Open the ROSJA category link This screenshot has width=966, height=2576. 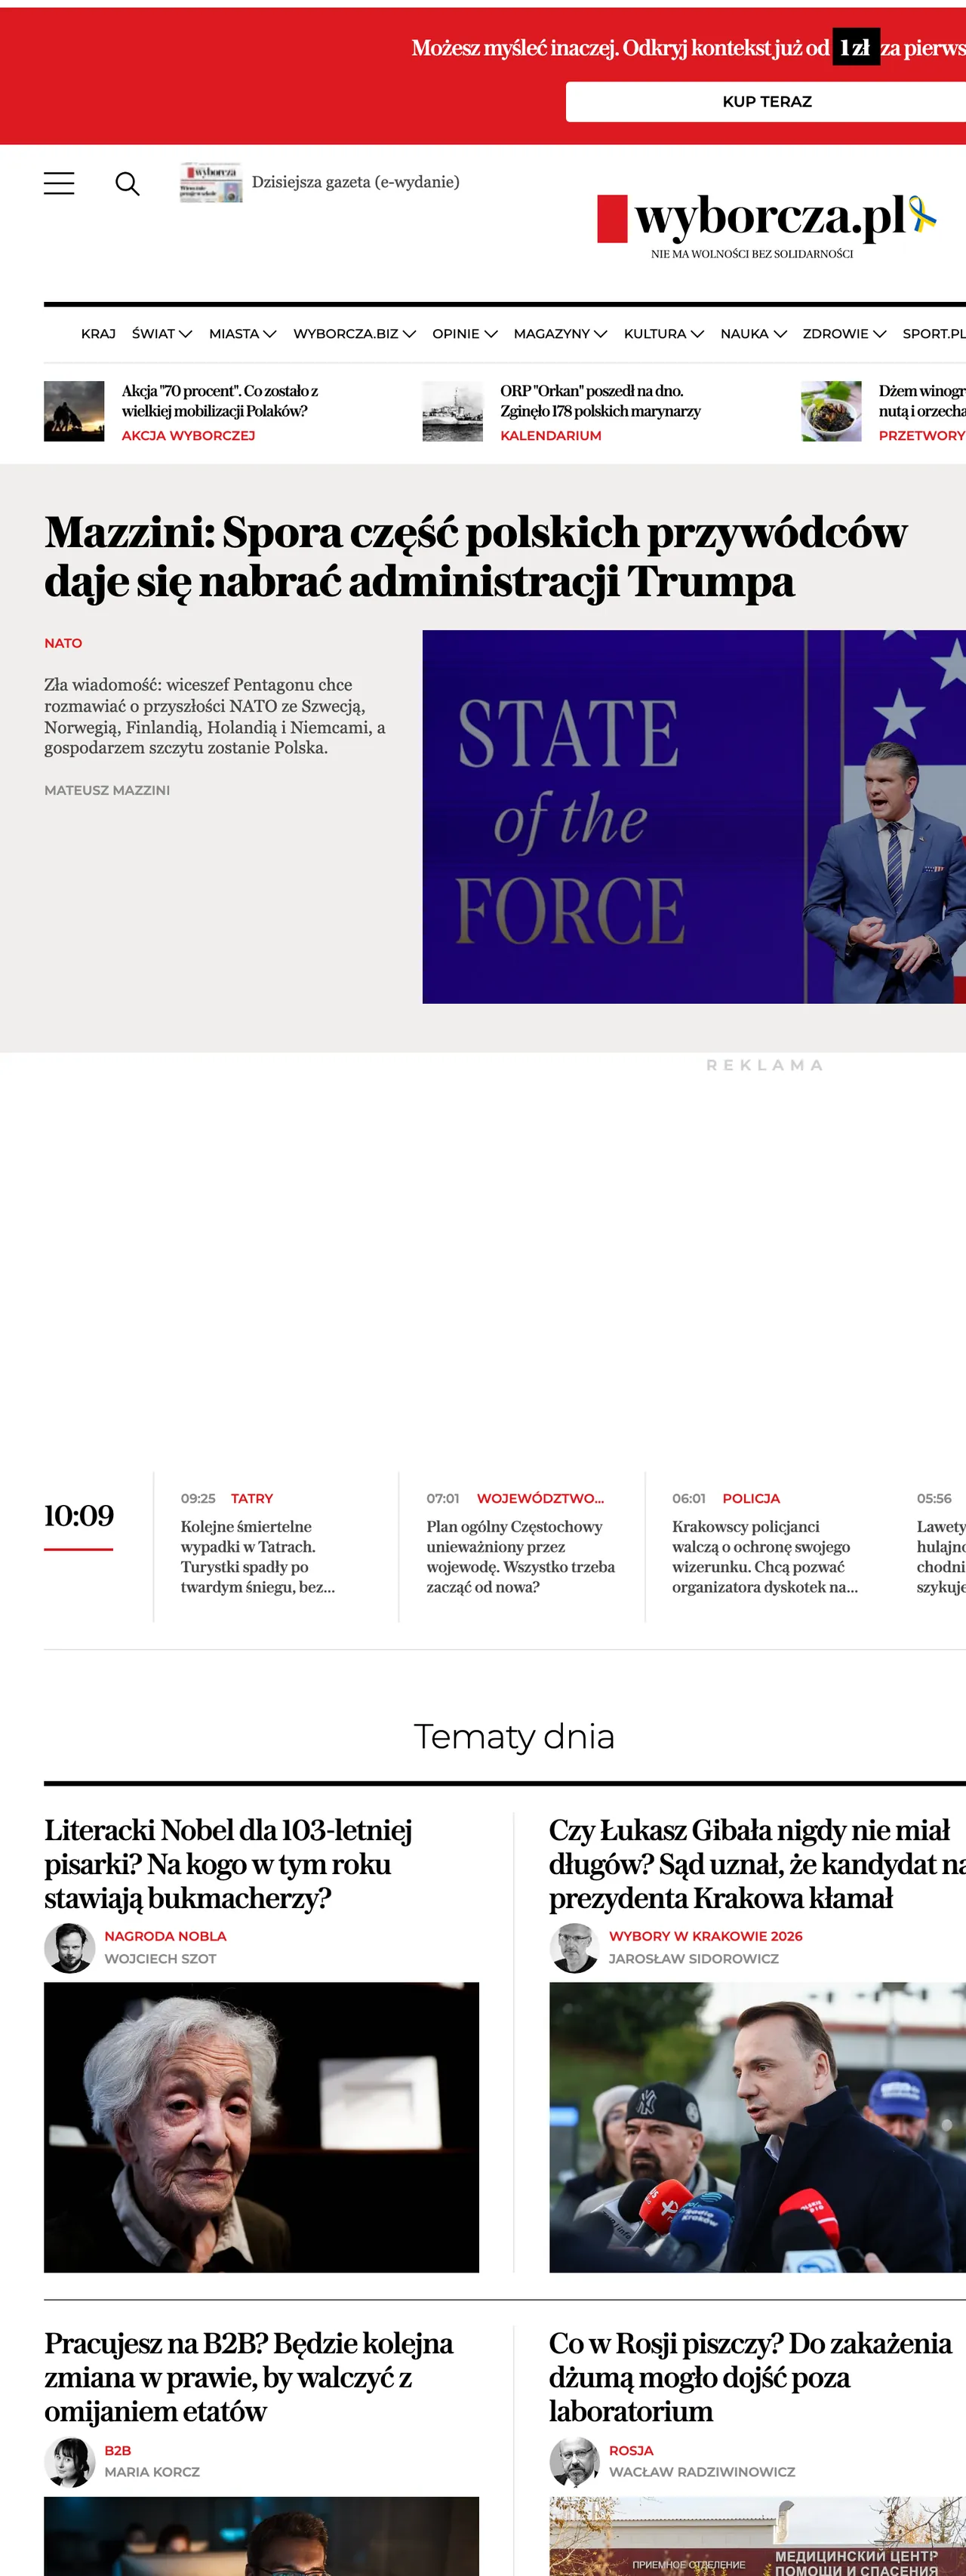631,2450
